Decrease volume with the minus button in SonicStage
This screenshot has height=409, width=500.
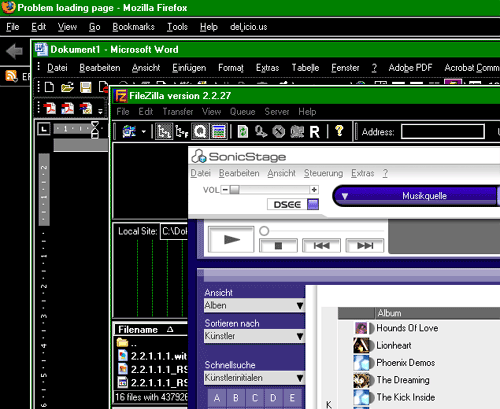click(x=225, y=190)
